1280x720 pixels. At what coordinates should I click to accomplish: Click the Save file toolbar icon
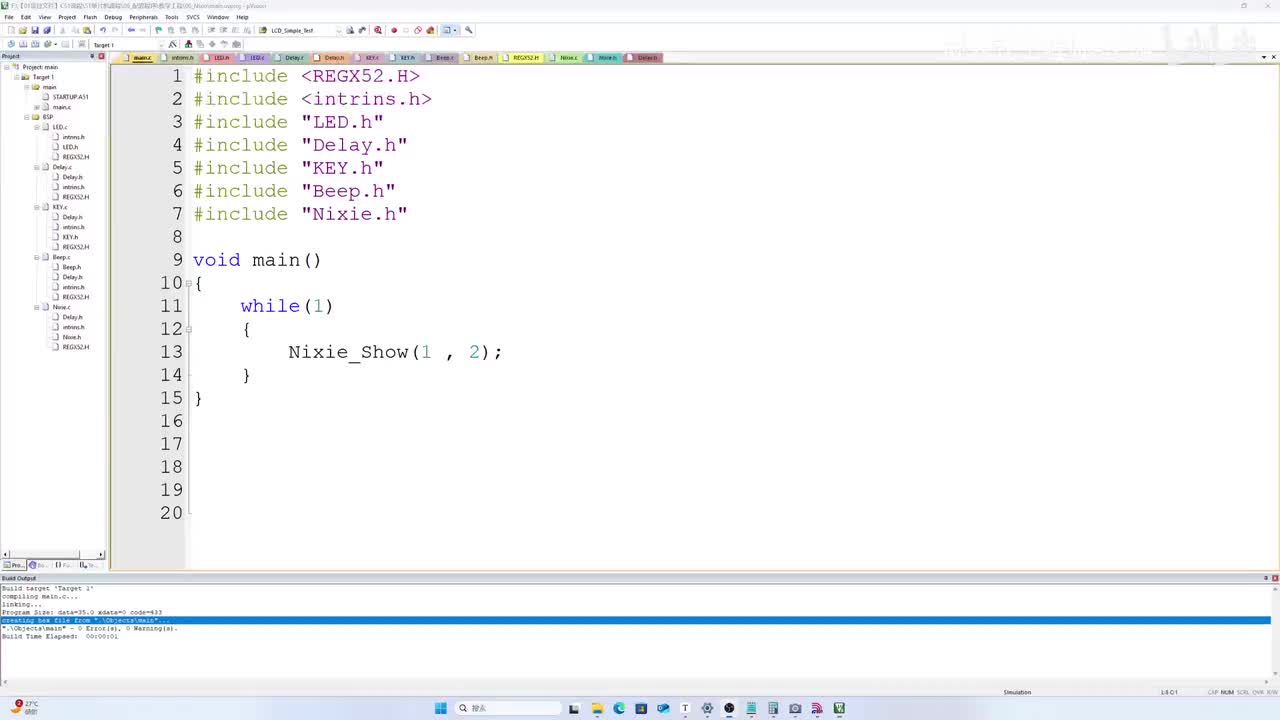tap(35, 30)
